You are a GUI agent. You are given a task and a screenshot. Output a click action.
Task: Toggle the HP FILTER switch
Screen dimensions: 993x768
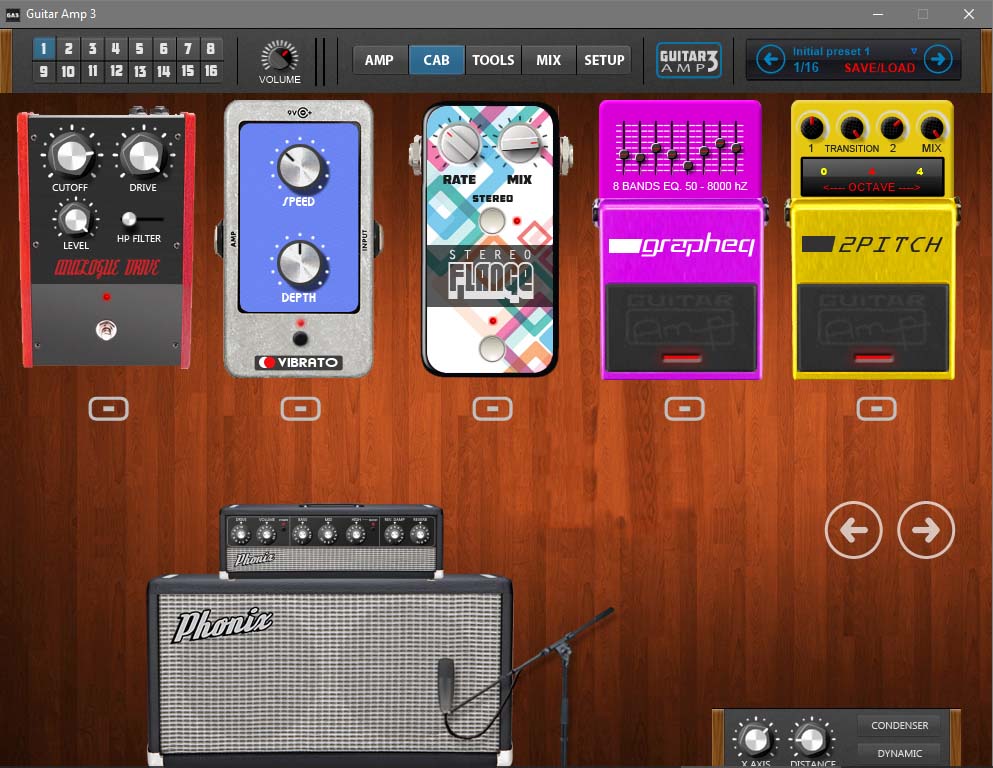click(141, 219)
